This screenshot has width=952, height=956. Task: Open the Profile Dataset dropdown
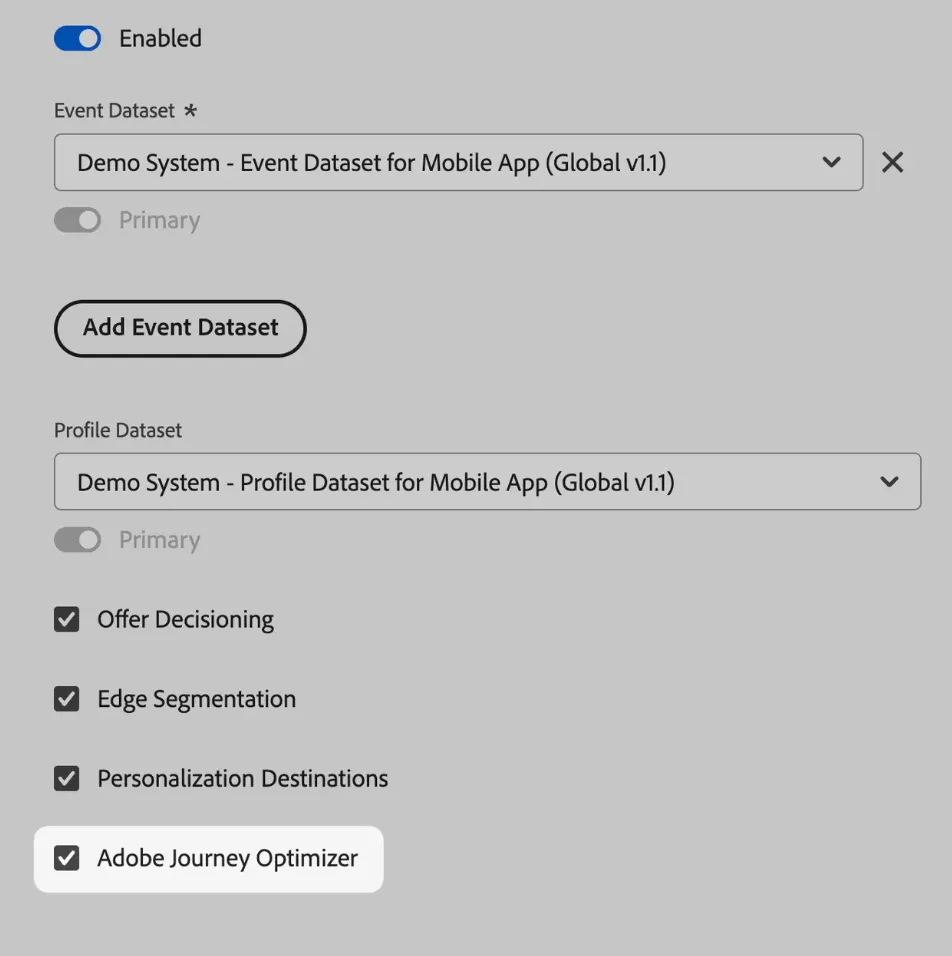487,482
